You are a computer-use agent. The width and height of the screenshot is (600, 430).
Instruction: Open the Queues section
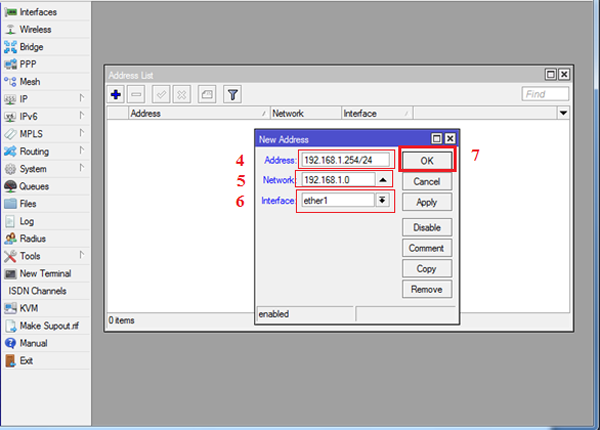click(x=34, y=186)
